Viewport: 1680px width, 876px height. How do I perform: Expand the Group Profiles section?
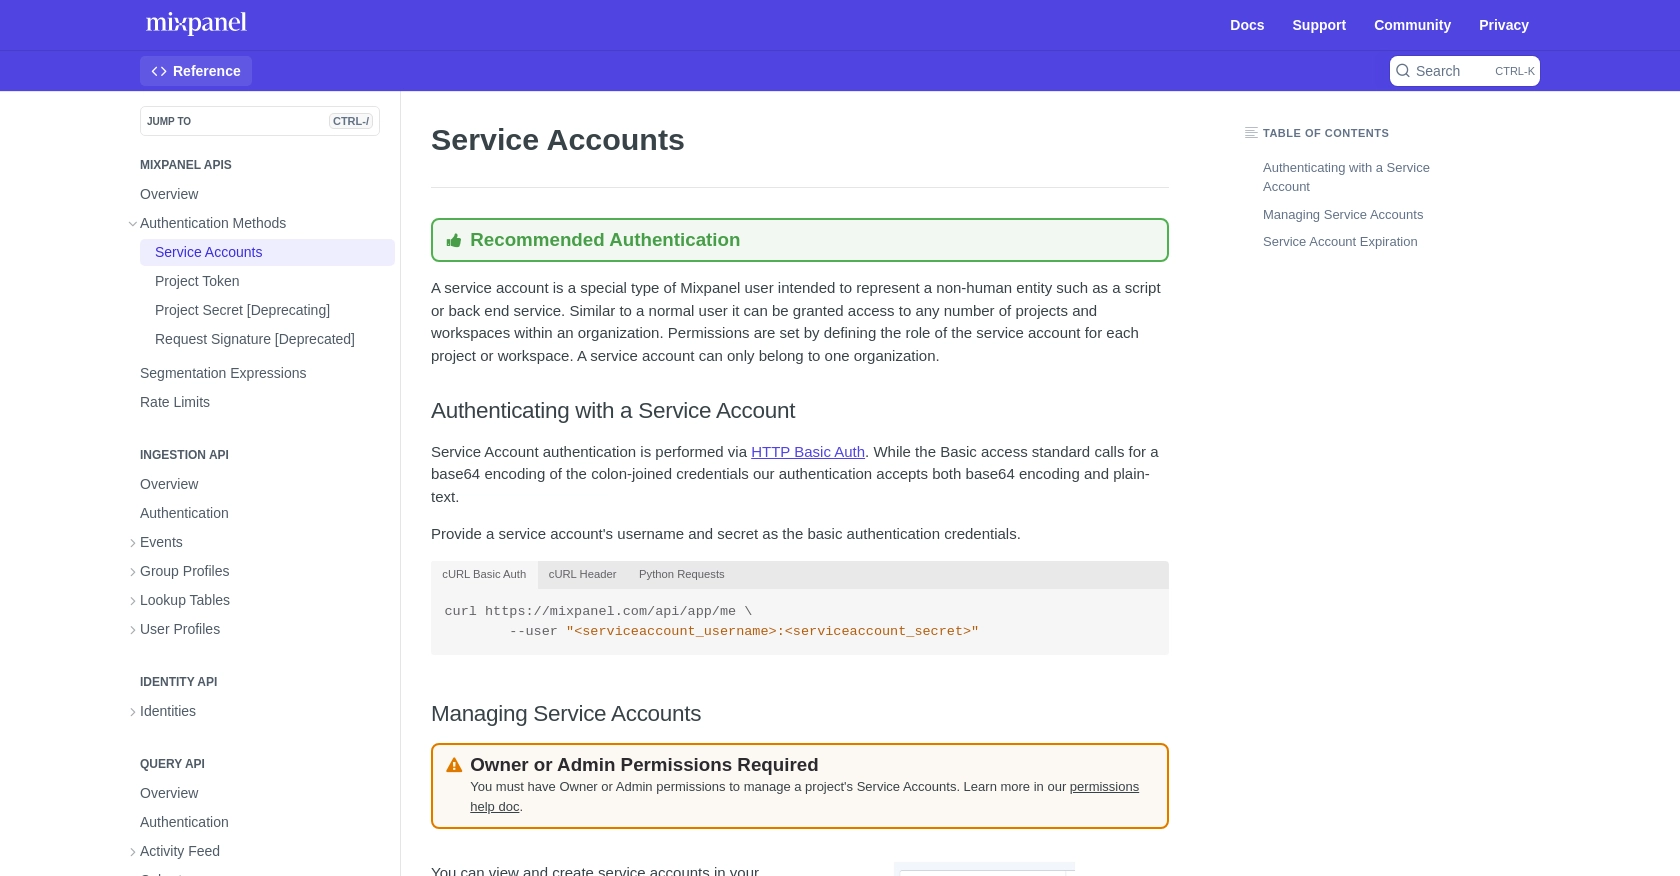pos(133,572)
